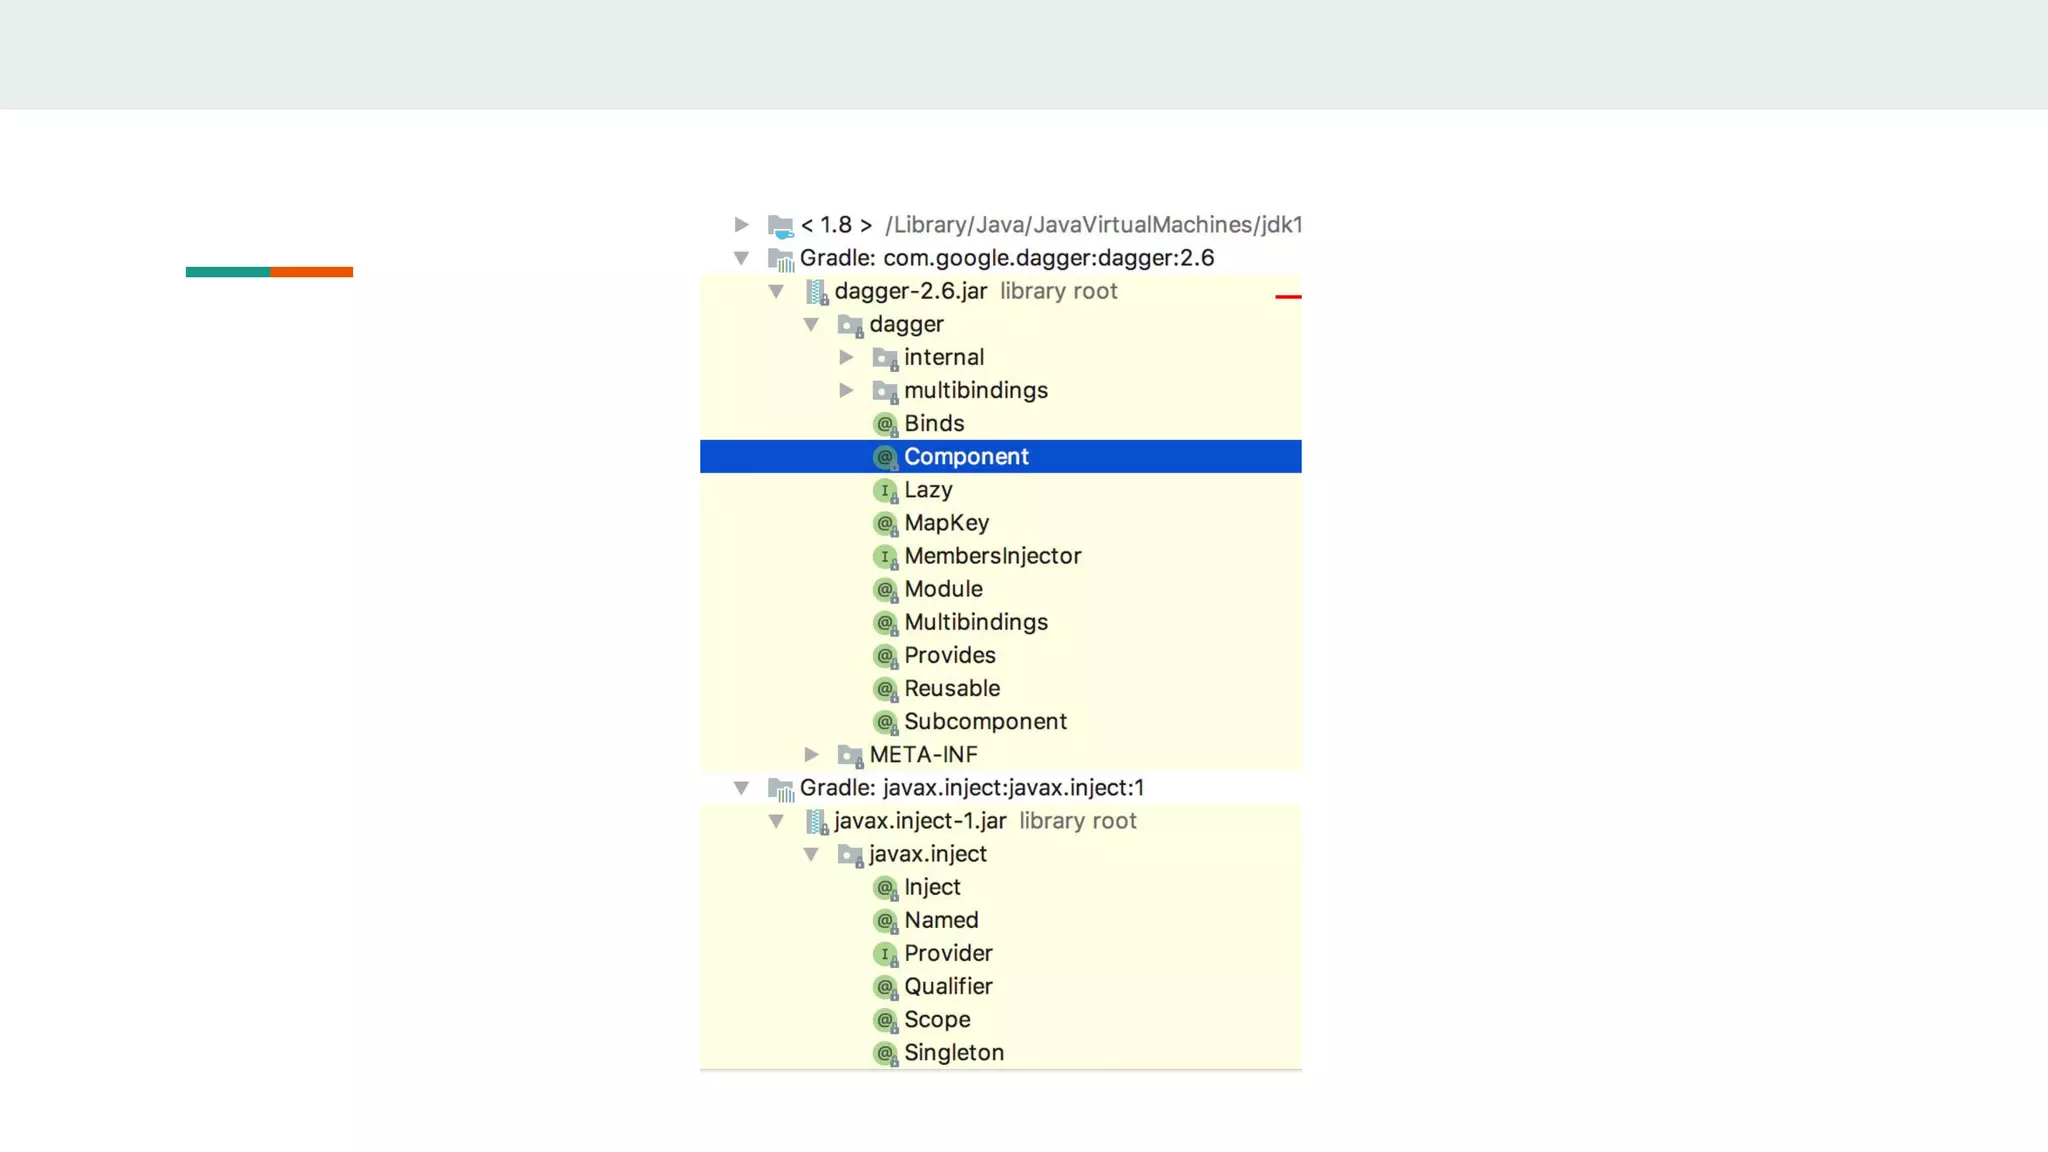Viewport: 2048px width, 1152px height.
Task: Expand the META-INF folder
Action: pyautogui.click(x=811, y=754)
